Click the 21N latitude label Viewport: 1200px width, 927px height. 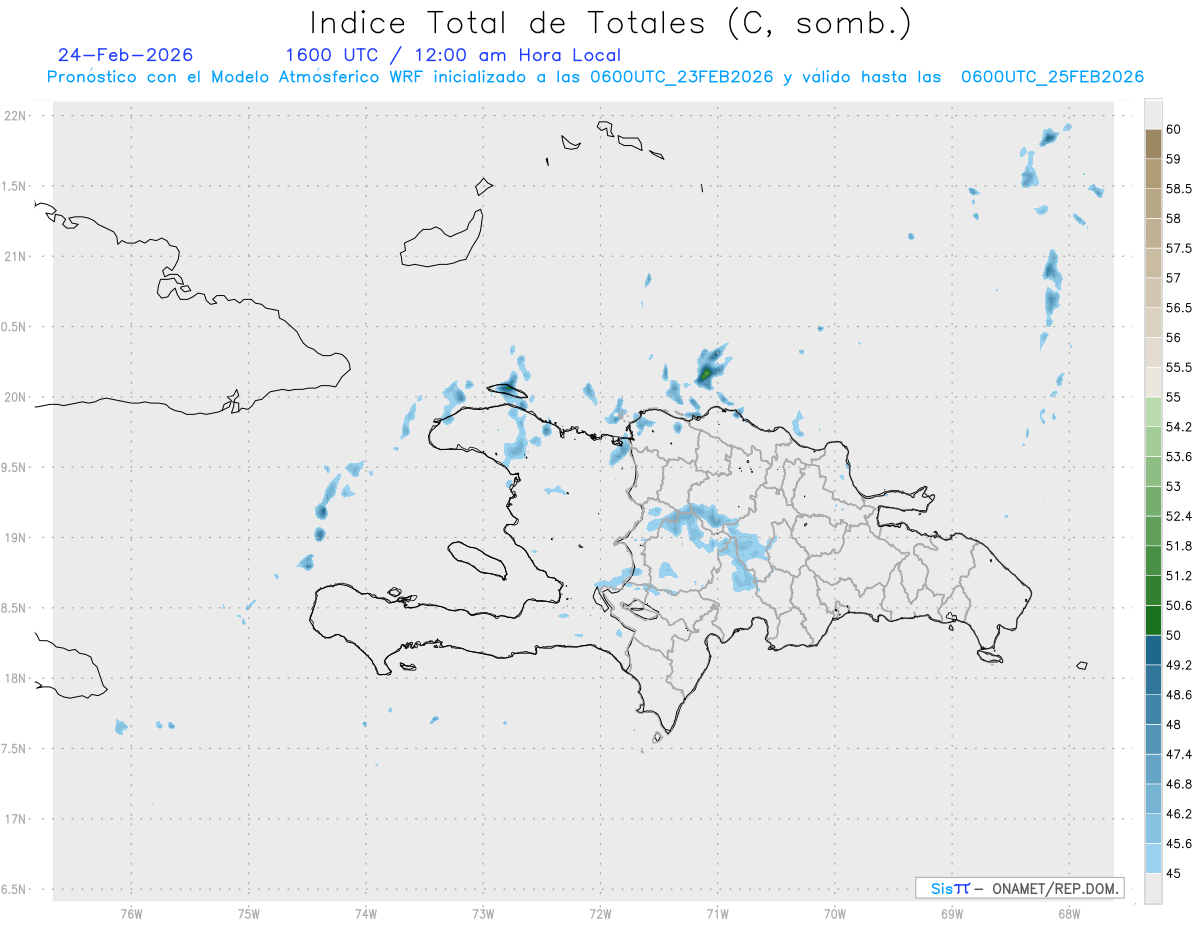click(16, 256)
